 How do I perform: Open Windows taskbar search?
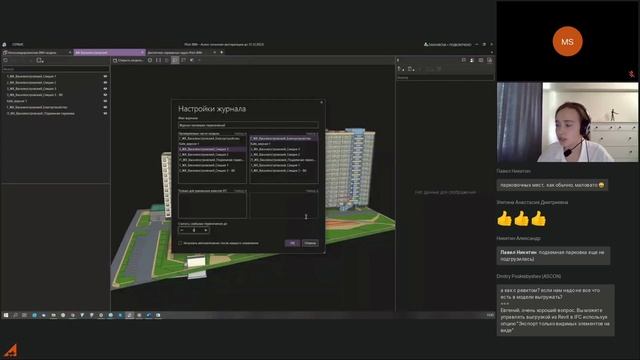[x=15, y=315]
